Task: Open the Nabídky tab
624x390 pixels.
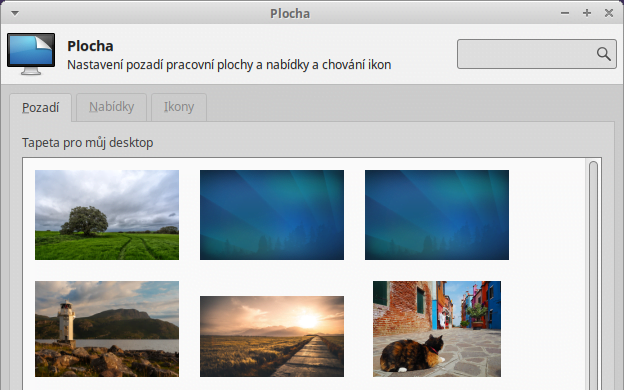Action: [x=111, y=107]
